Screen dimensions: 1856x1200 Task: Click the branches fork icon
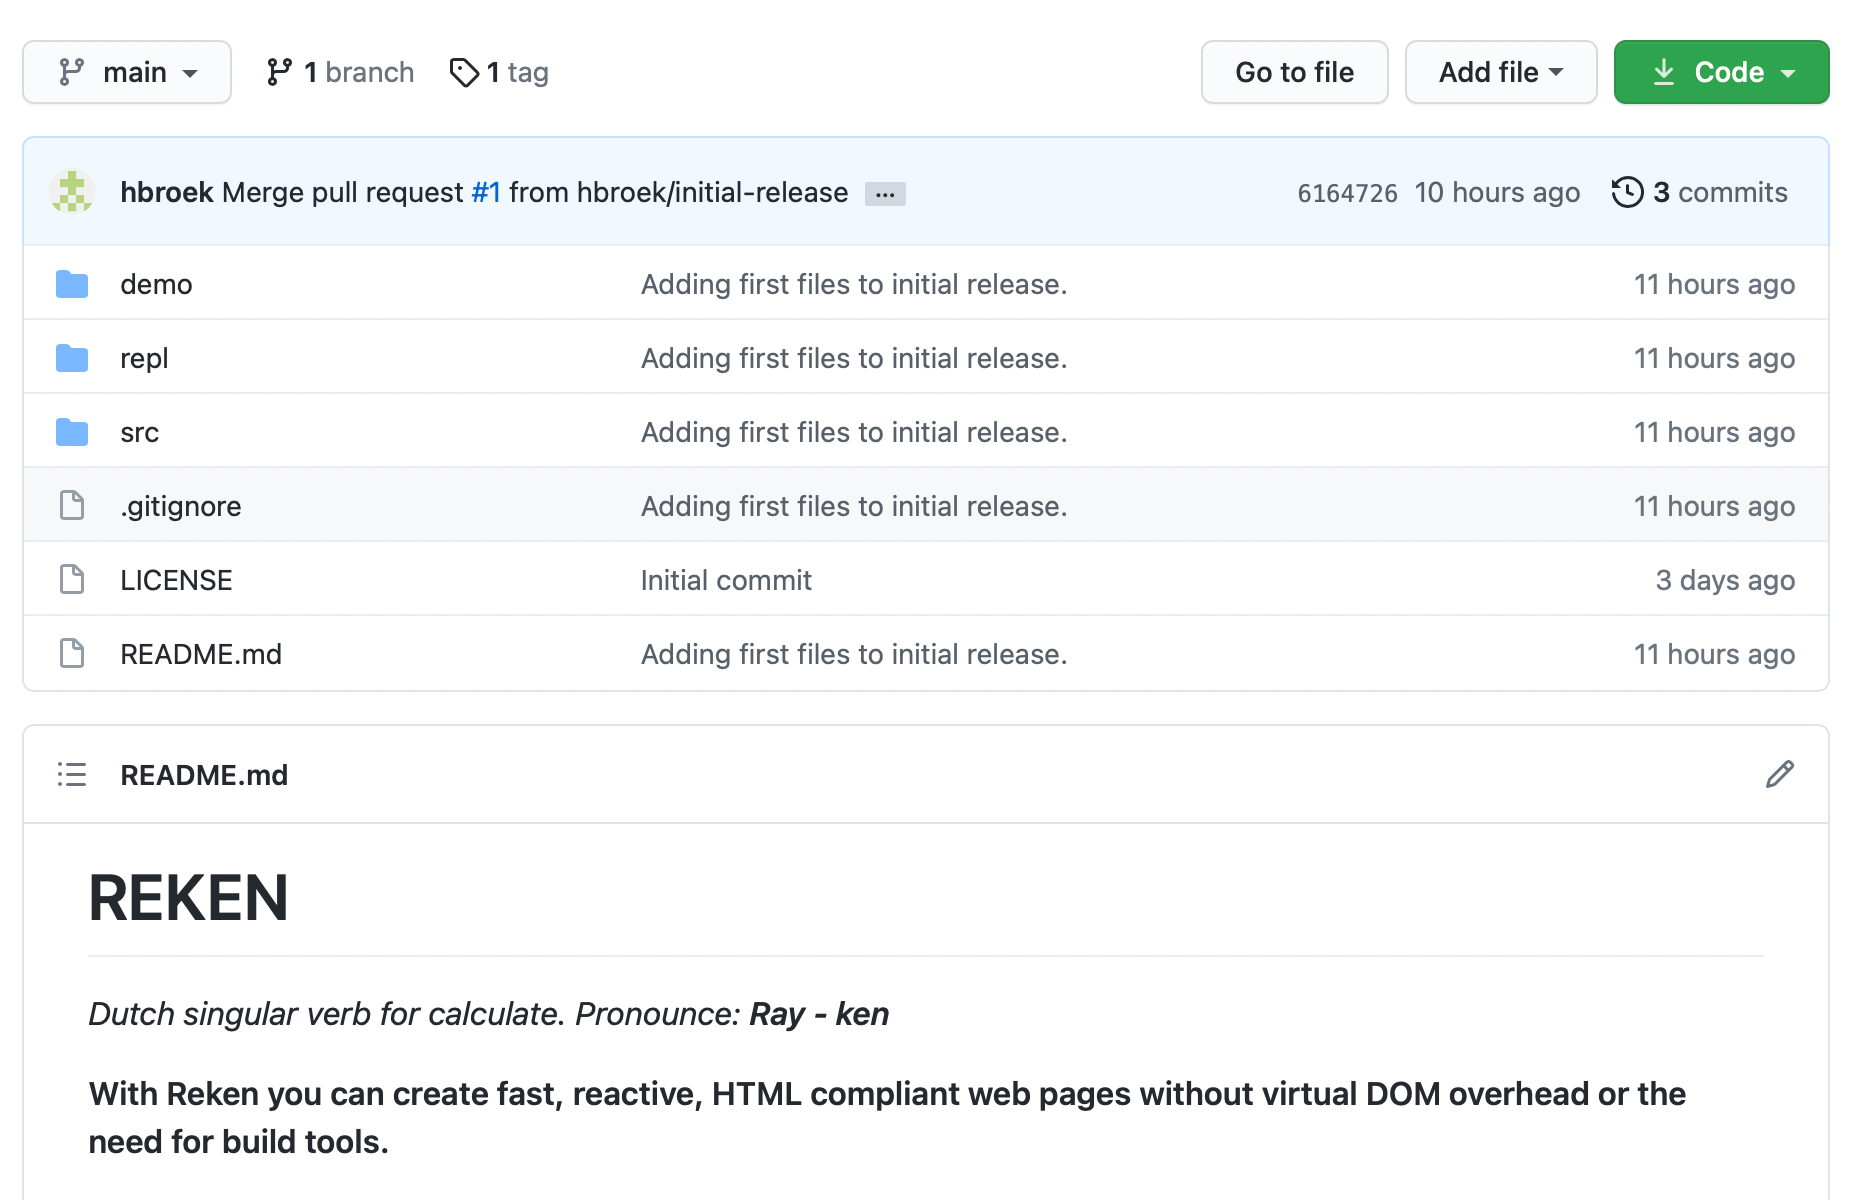[x=279, y=72]
